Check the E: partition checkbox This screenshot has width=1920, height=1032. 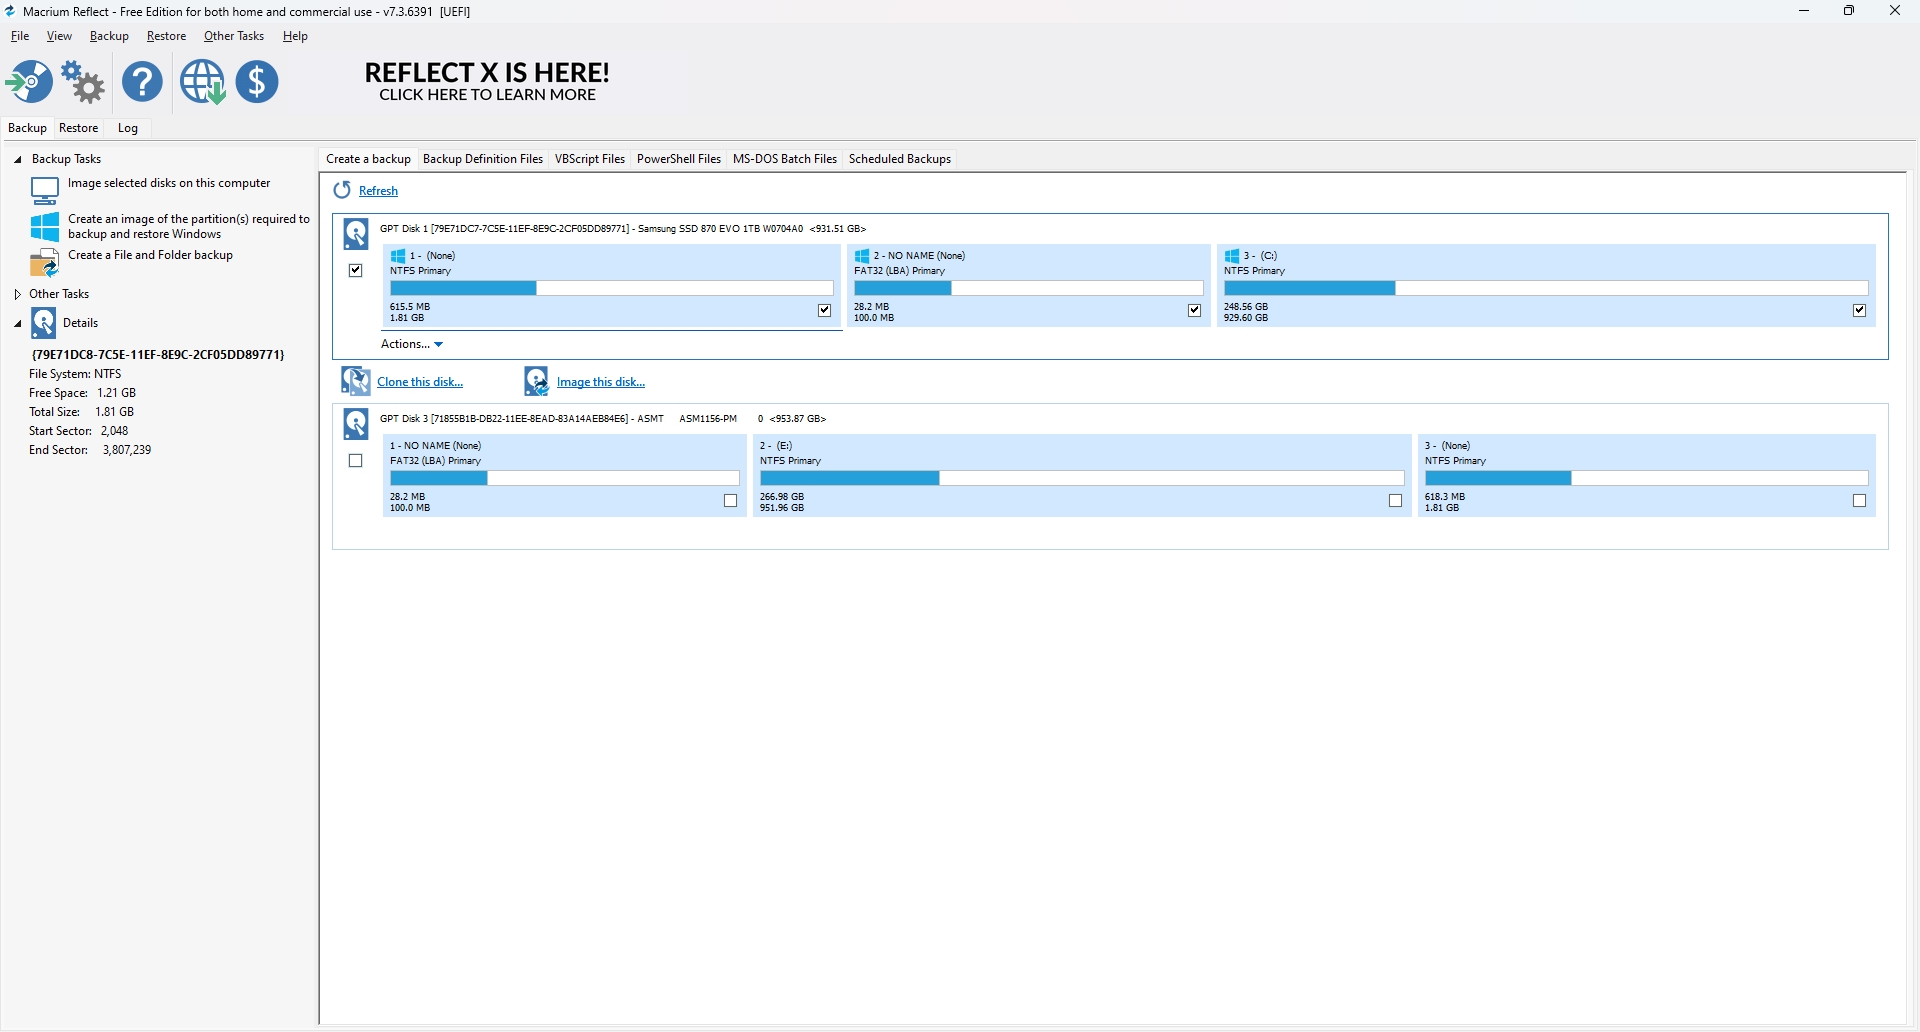[1396, 501]
